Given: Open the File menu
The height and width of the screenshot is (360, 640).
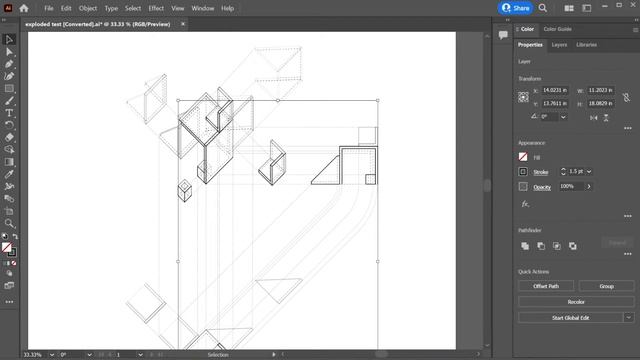Looking at the screenshot, I should tap(49, 8).
